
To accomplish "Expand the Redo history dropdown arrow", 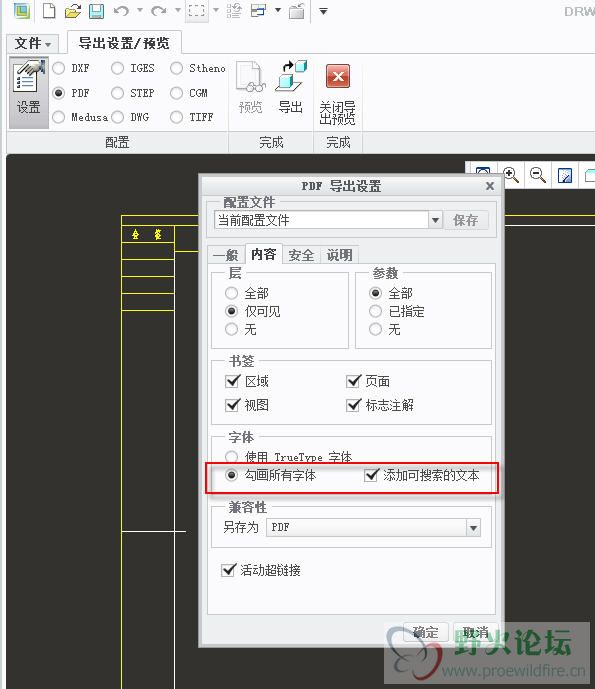I will (x=178, y=10).
